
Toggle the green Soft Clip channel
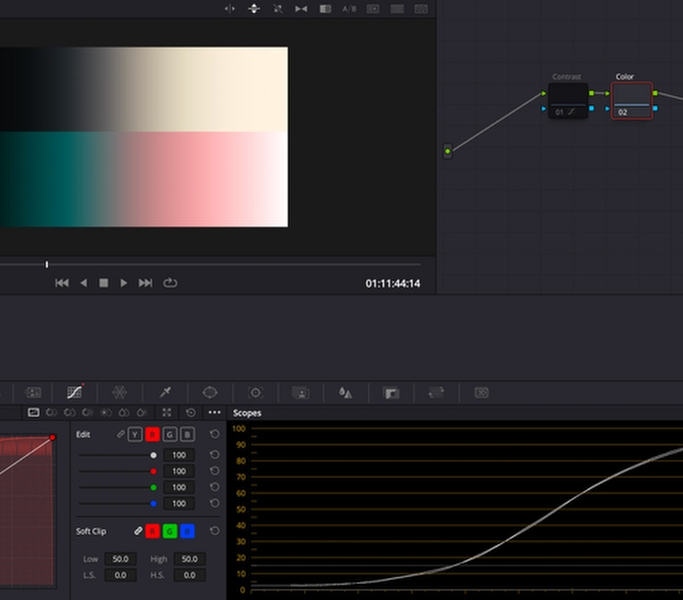[x=170, y=531]
